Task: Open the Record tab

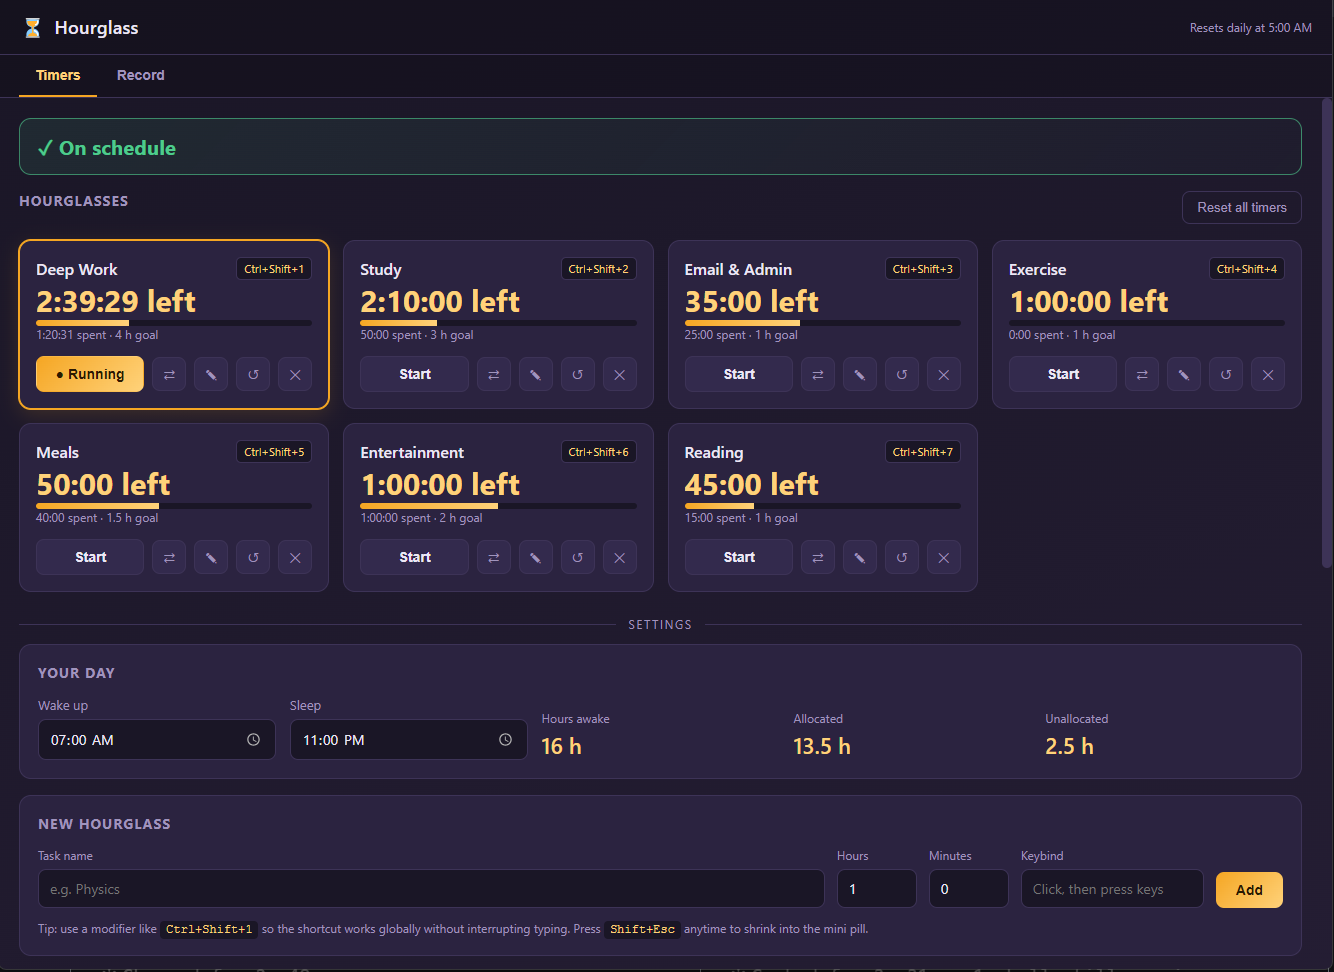Action: (x=140, y=76)
